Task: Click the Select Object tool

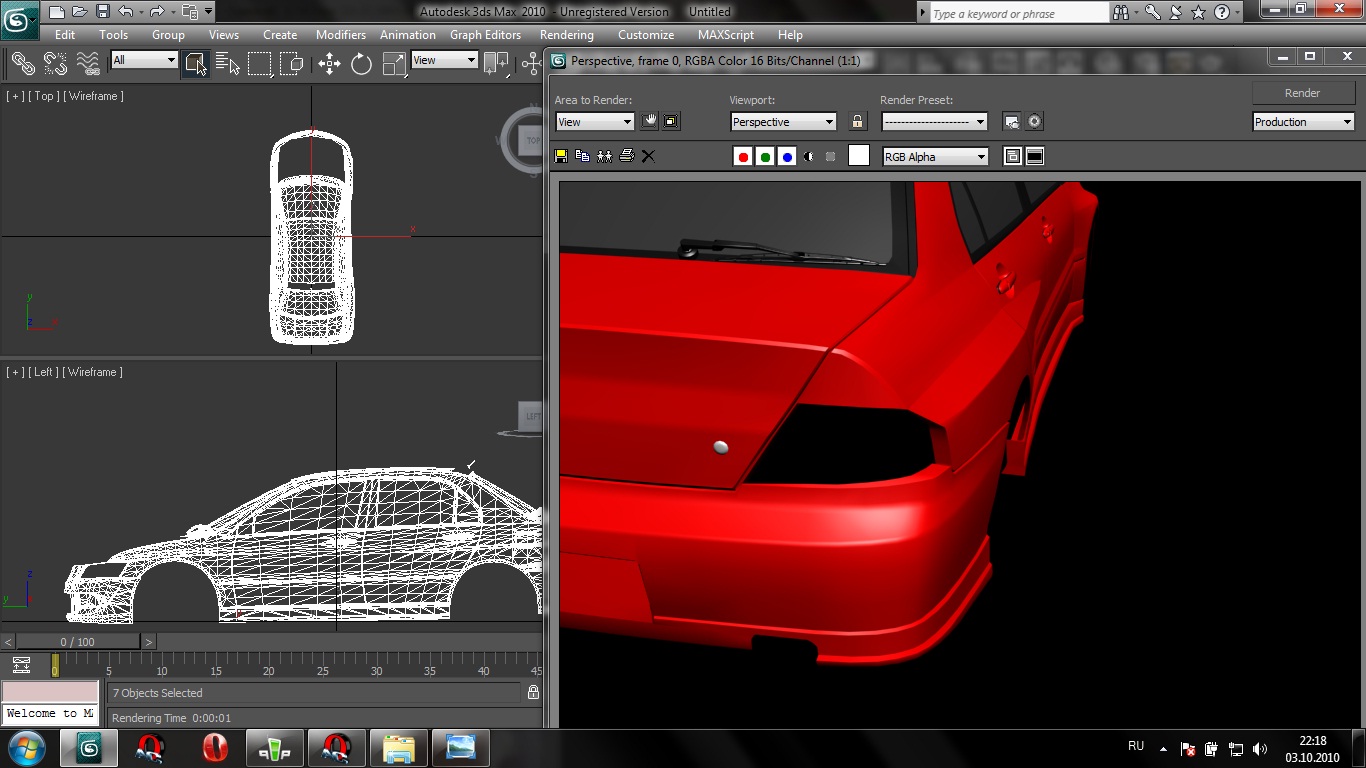Action: (x=195, y=64)
